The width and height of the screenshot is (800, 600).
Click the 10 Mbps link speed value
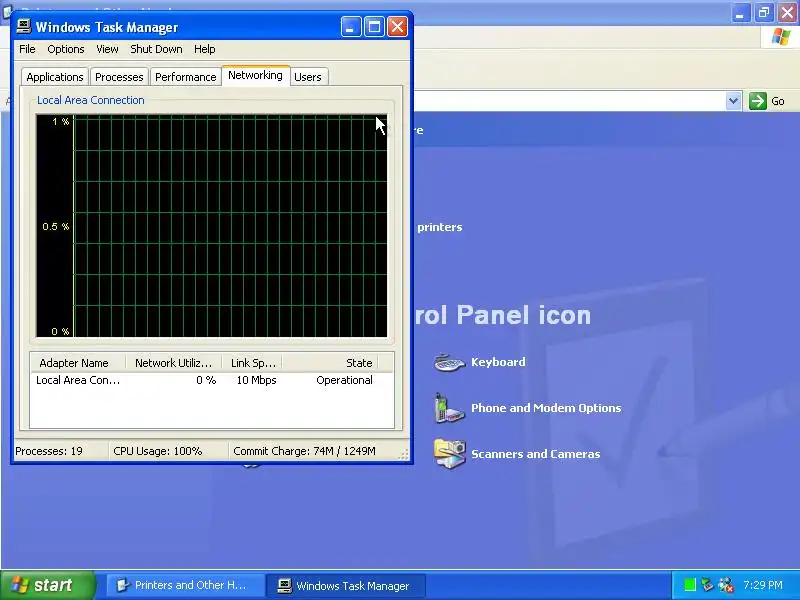256,380
